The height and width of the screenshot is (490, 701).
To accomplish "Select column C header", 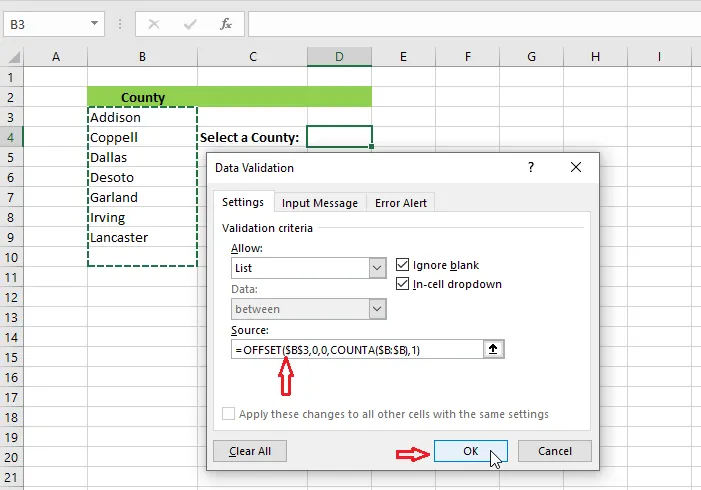I will click(253, 57).
